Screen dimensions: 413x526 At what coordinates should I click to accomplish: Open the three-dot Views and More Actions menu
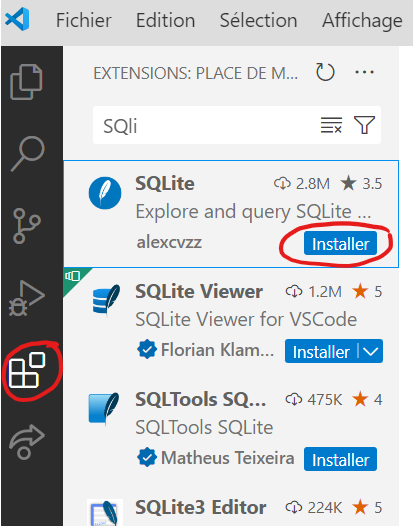[x=364, y=72]
